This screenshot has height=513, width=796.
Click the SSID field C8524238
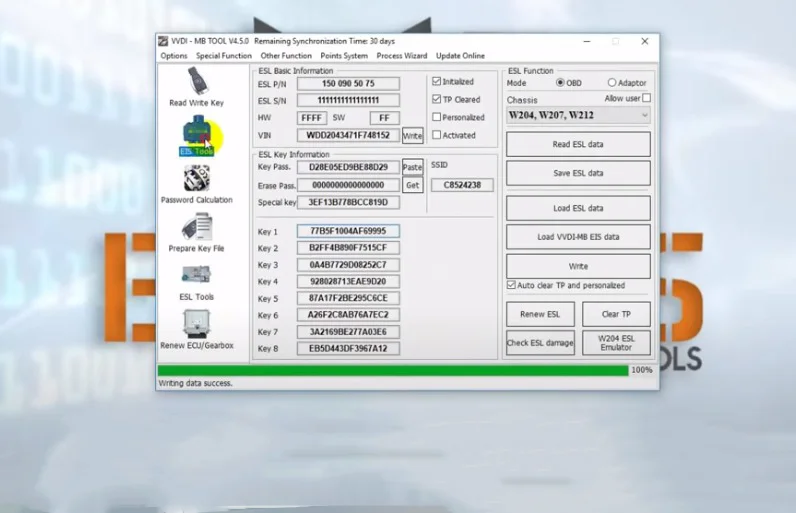pyautogui.click(x=462, y=185)
